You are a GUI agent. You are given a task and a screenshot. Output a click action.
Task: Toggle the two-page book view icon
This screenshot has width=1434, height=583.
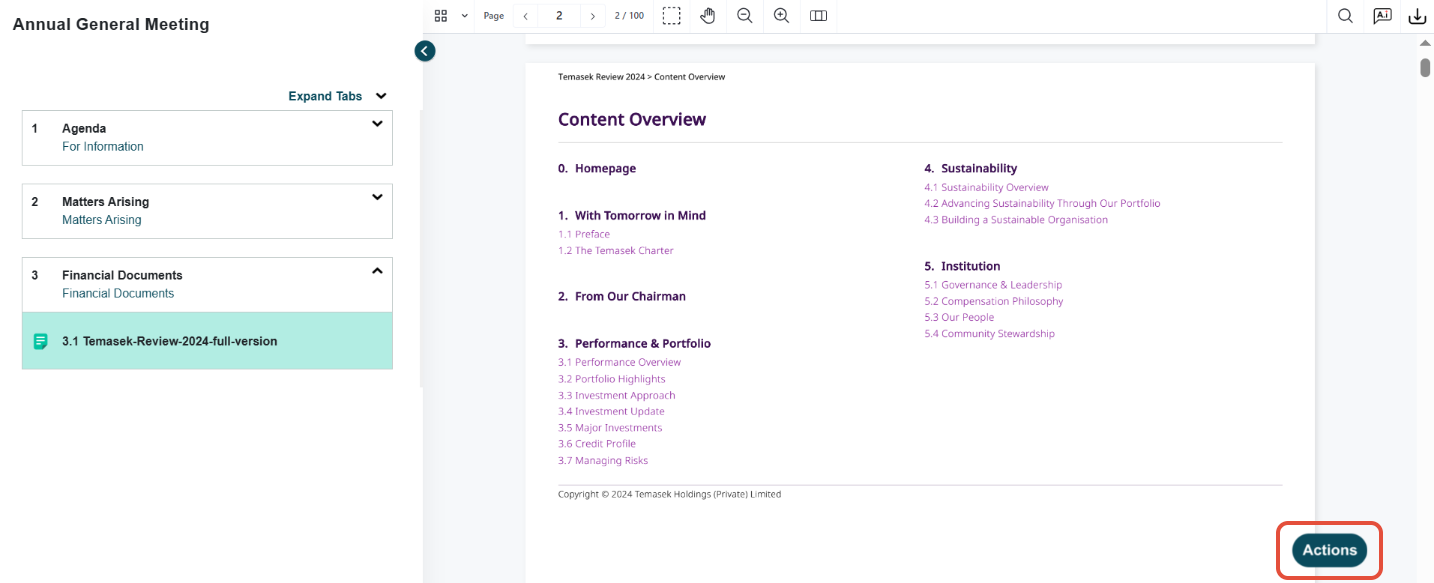(818, 16)
